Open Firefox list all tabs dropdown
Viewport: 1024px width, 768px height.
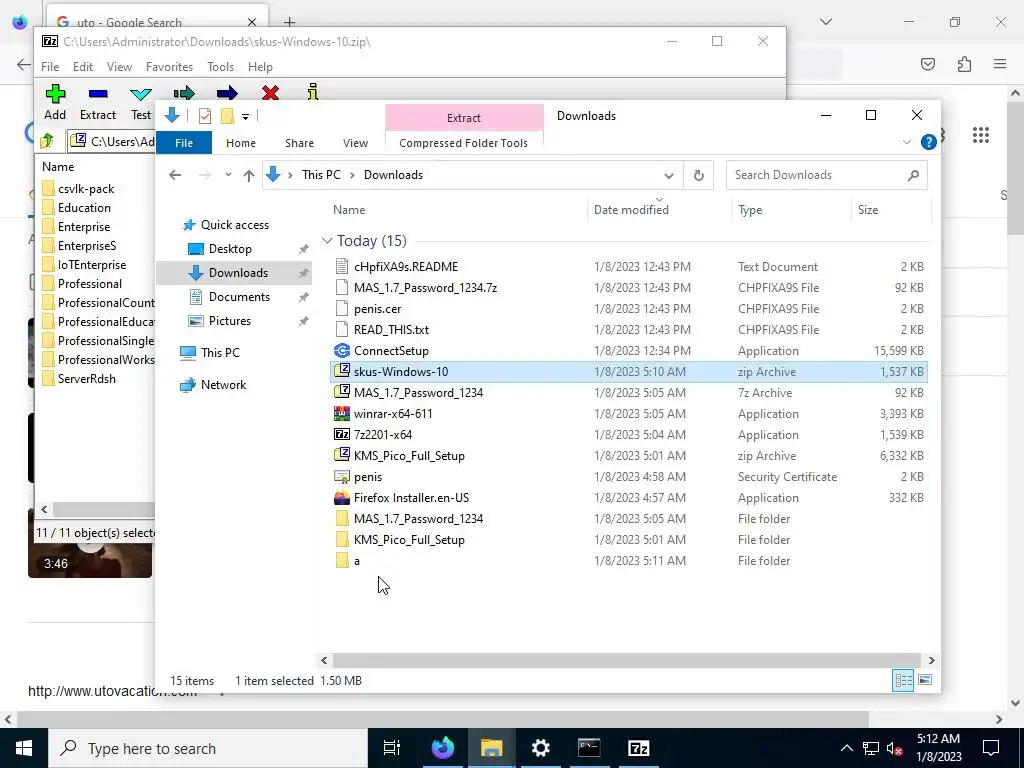click(825, 22)
